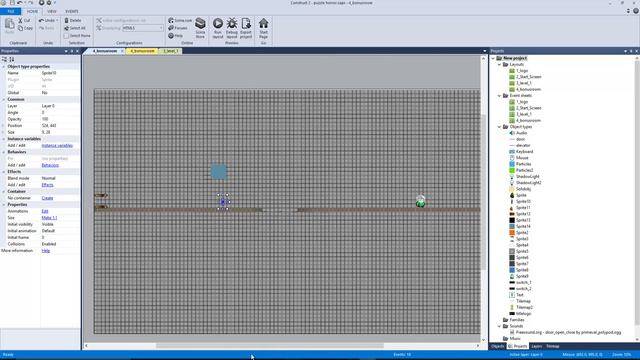Viewport: 640px width, 360px height.
Task: Click the Export project icon
Action: (x=246, y=24)
